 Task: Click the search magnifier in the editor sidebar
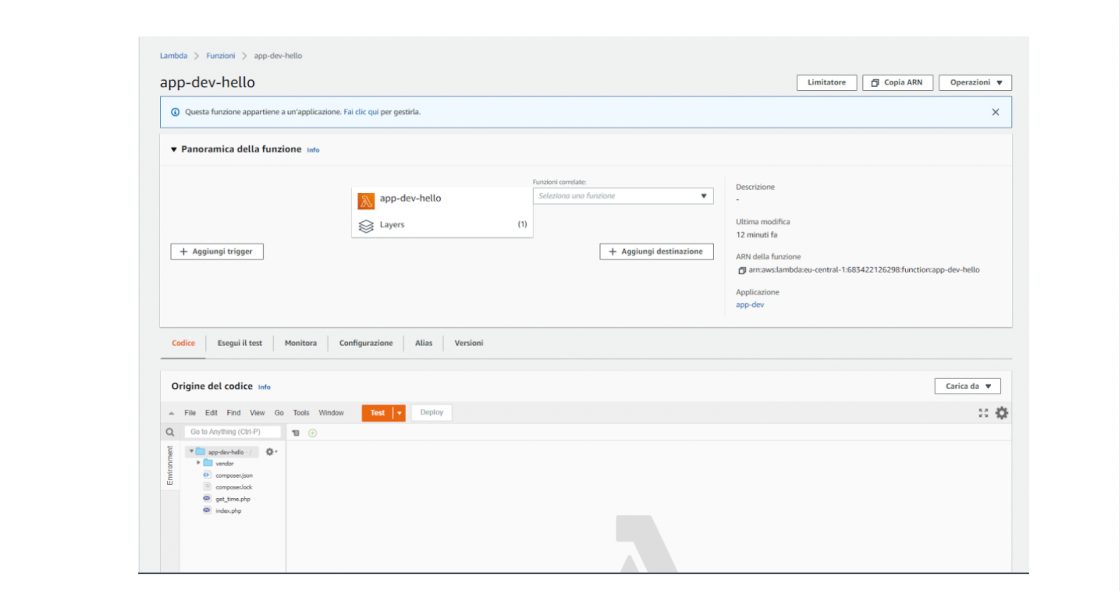click(170, 432)
